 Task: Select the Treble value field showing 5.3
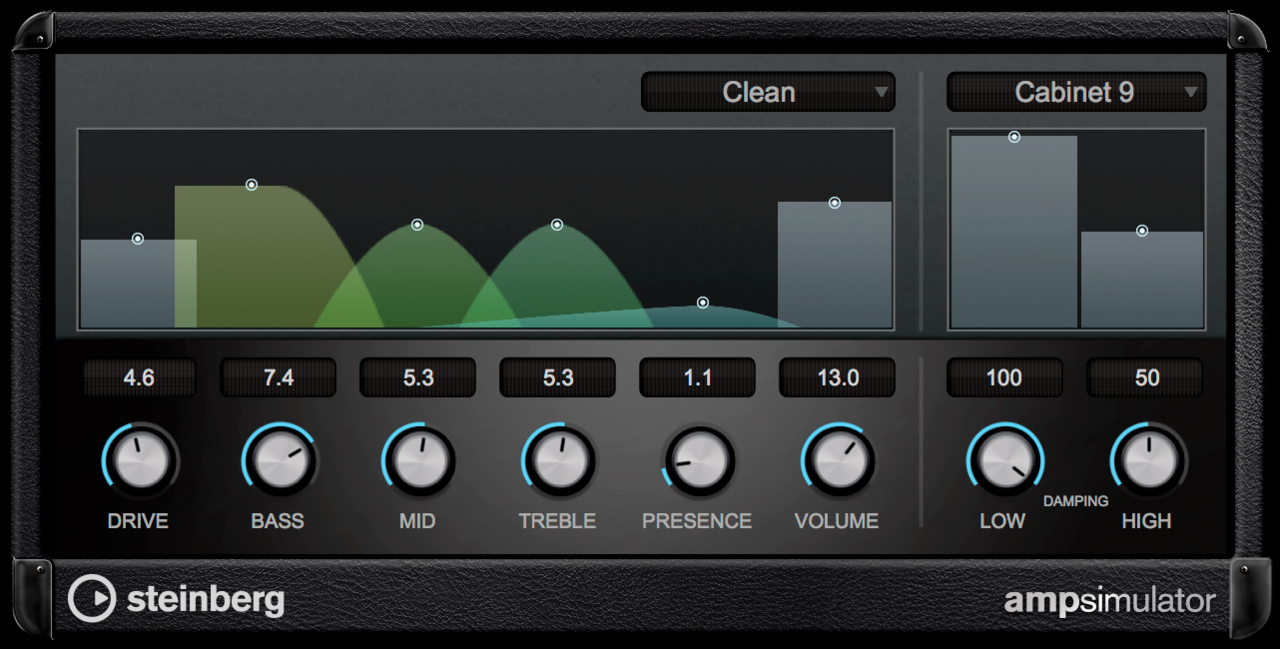point(558,378)
